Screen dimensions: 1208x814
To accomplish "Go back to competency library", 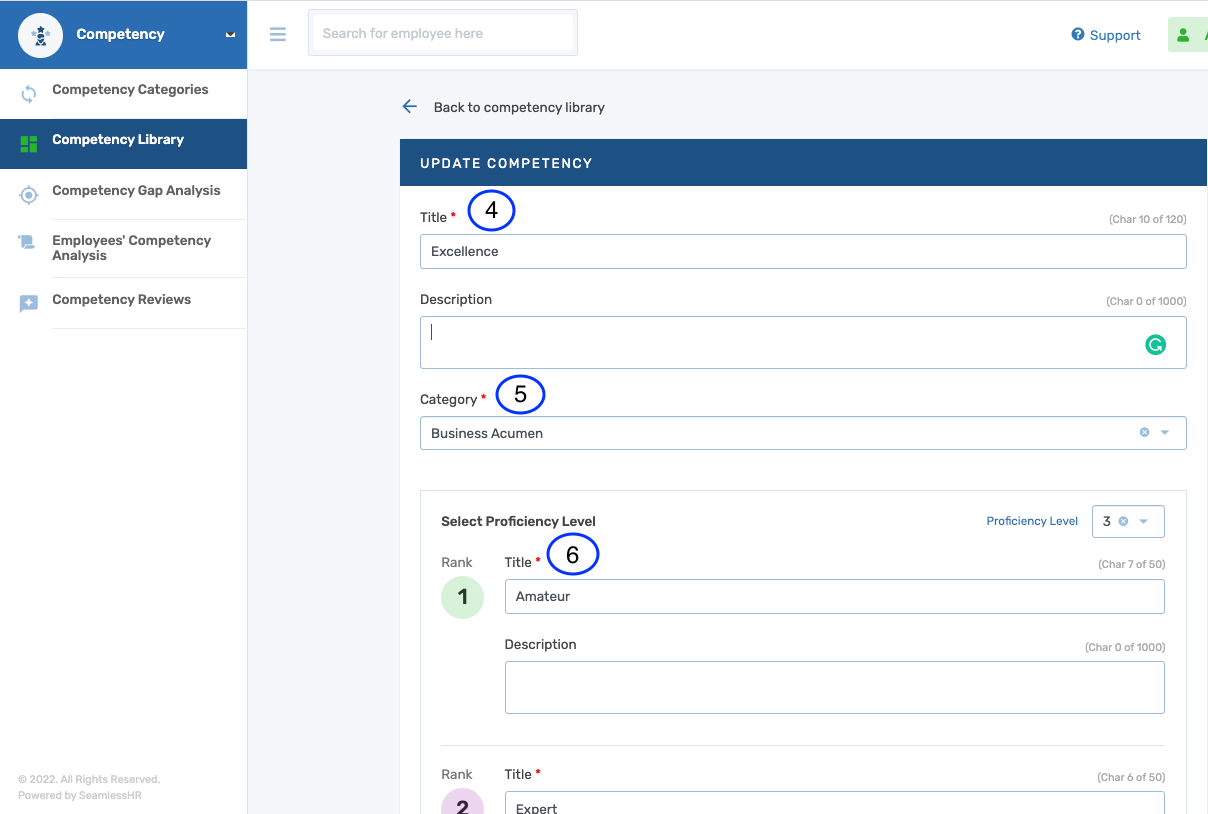I will 518,107.
